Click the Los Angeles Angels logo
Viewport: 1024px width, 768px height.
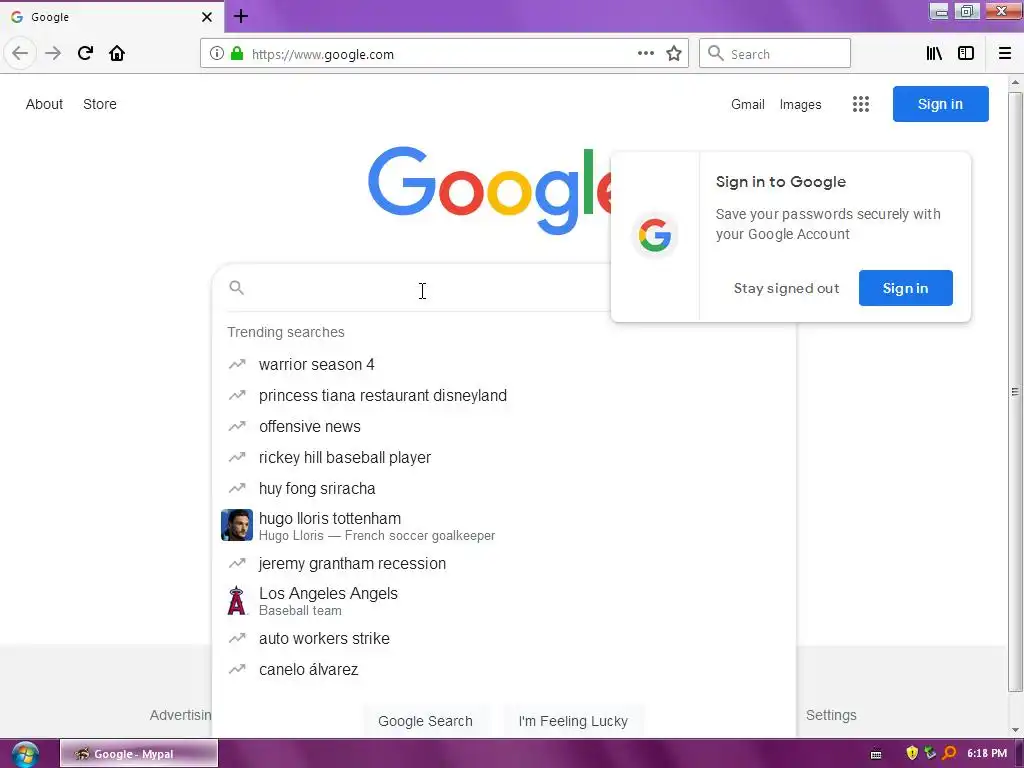236,601
